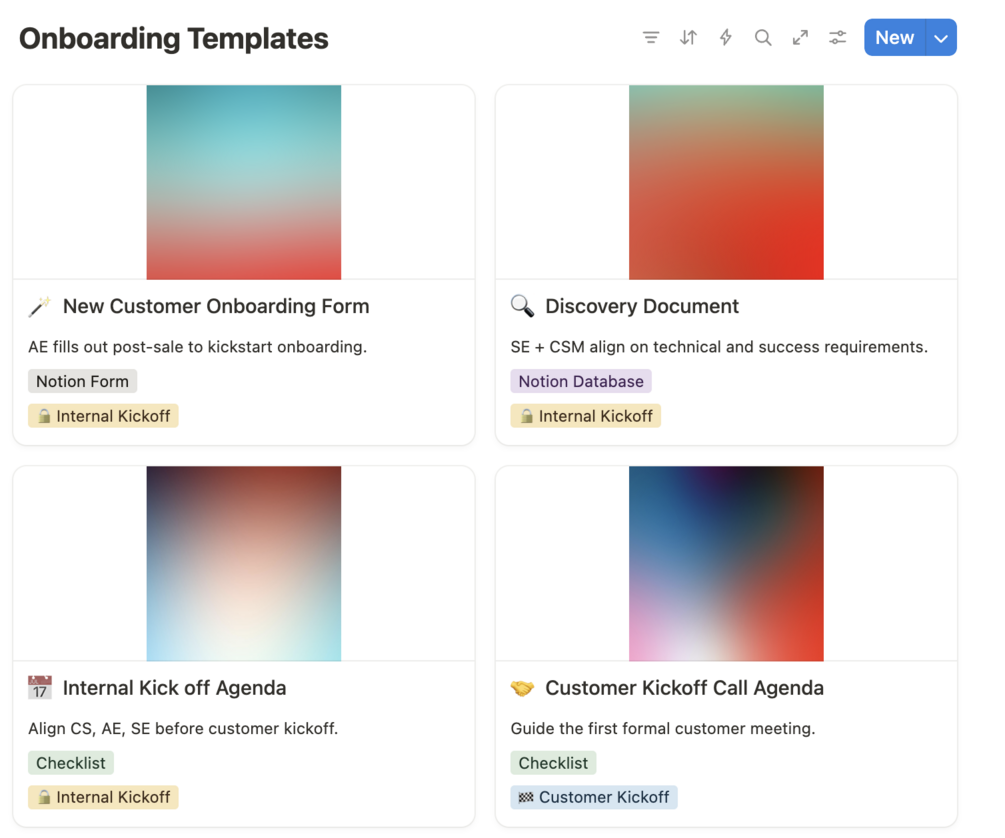Open automations via the lightning bolt icon
The image size is (1005, 838).
[x=726, y=38]
